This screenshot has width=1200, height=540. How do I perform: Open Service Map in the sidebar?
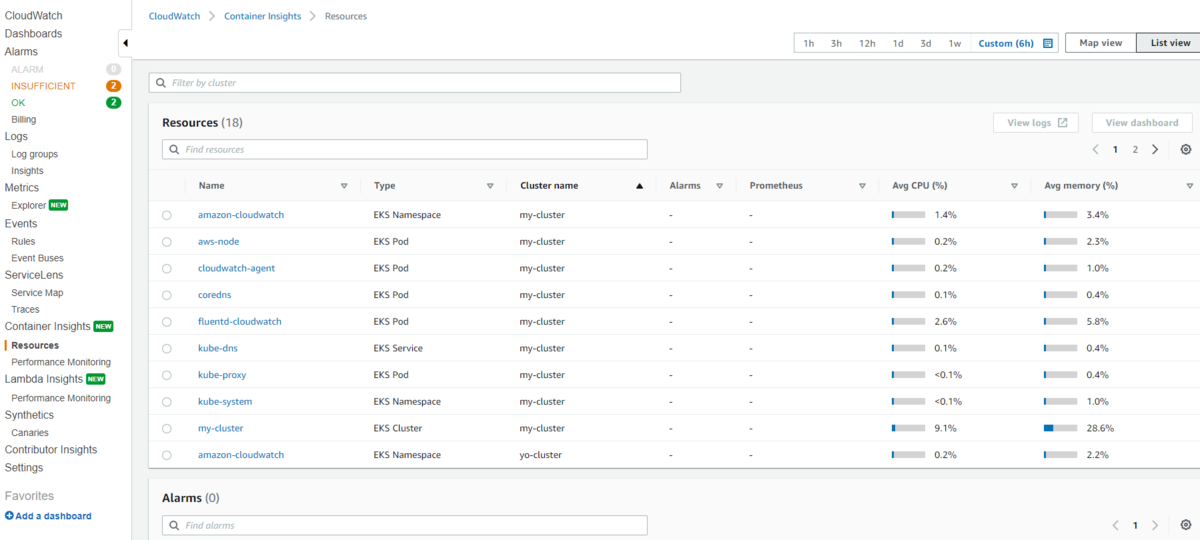[x=37, y=293]
